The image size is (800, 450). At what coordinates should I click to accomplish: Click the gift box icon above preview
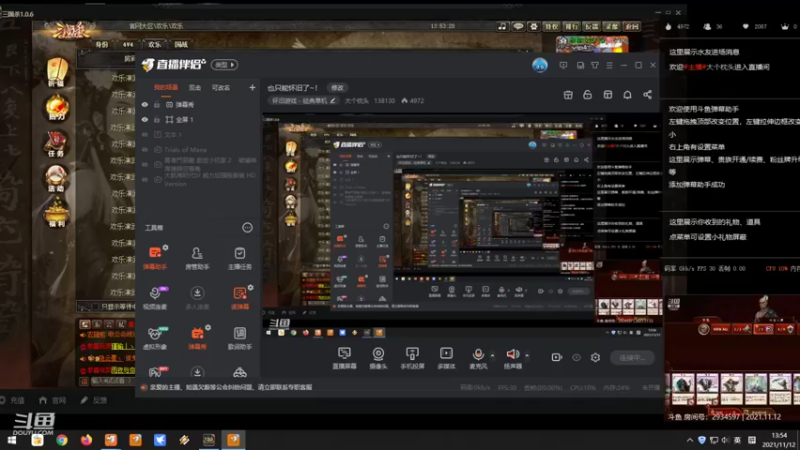(x=568, y=95)
